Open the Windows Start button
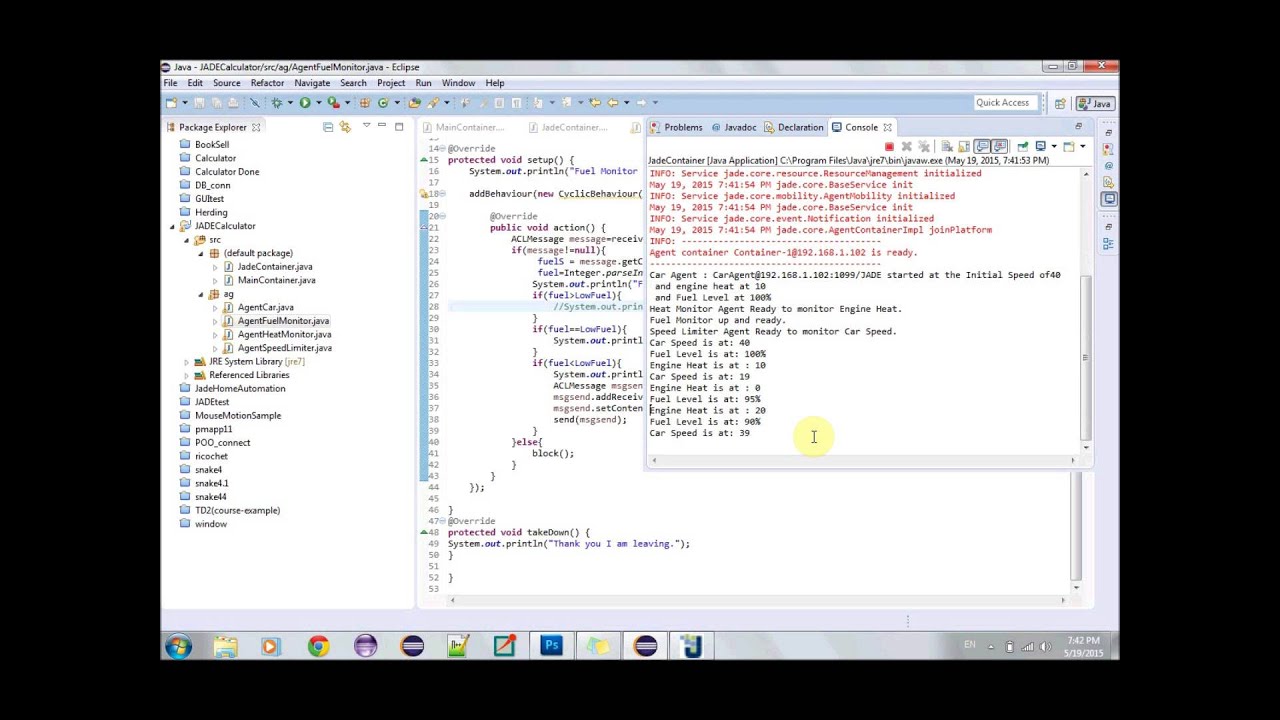1280x720 pixels. click(178, 646)
